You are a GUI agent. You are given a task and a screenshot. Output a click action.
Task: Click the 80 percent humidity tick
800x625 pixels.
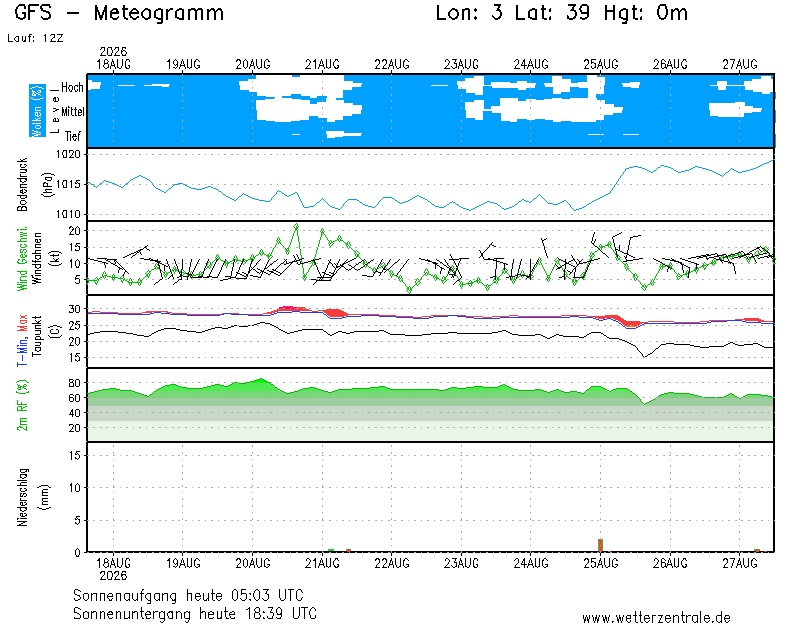point(74,383)
